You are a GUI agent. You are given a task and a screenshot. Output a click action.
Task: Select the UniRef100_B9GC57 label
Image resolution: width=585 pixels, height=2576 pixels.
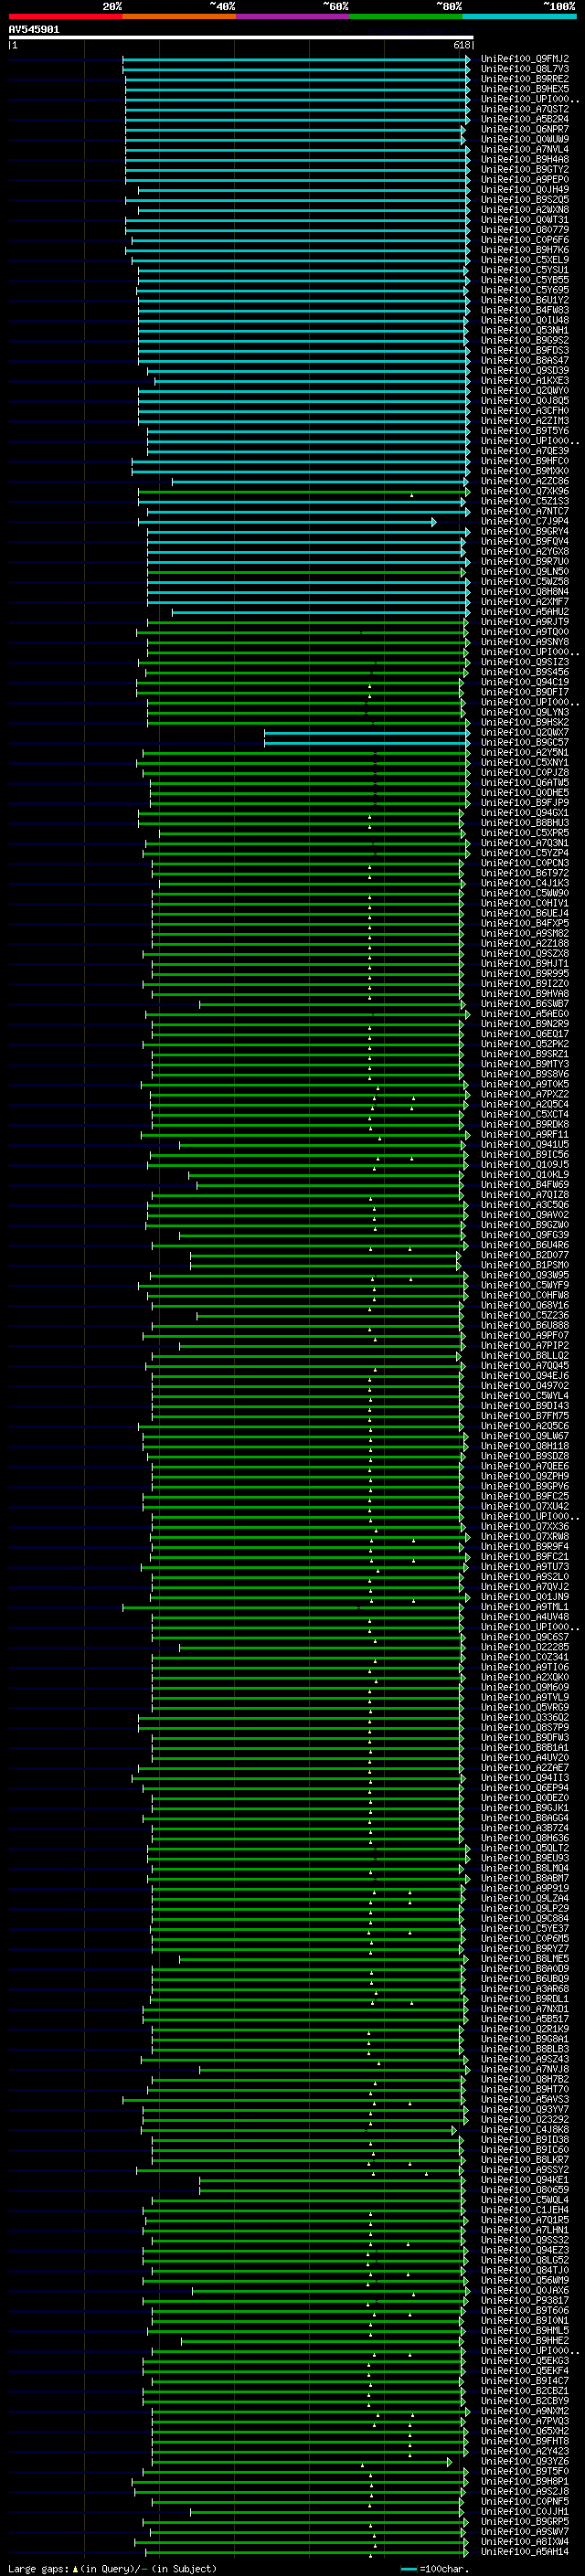point(525,743)
